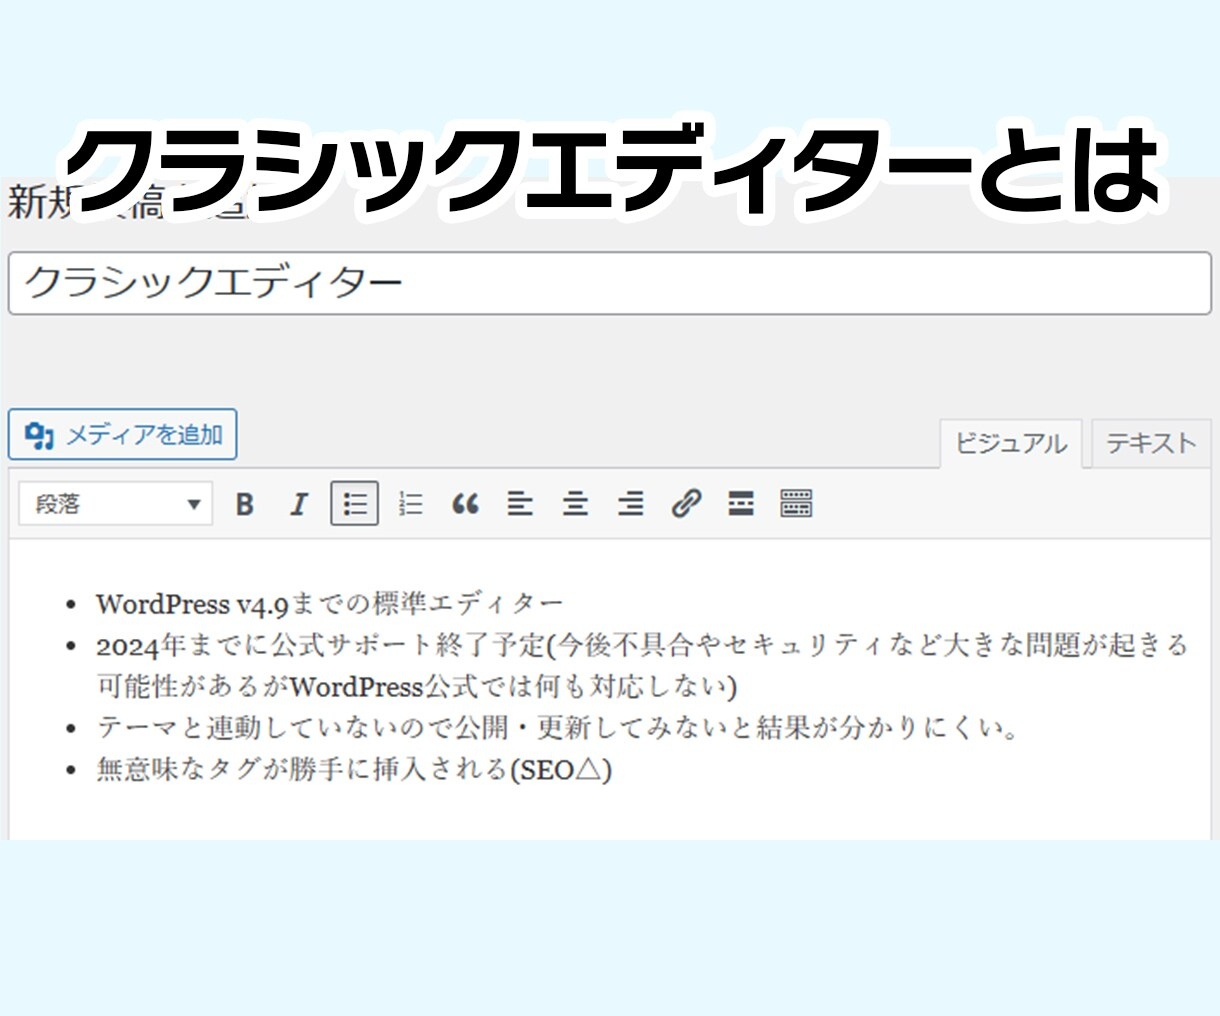Toggle bold formatting
The image size is (1220, 1016).
pyautogui.click(x=245, y=504)
